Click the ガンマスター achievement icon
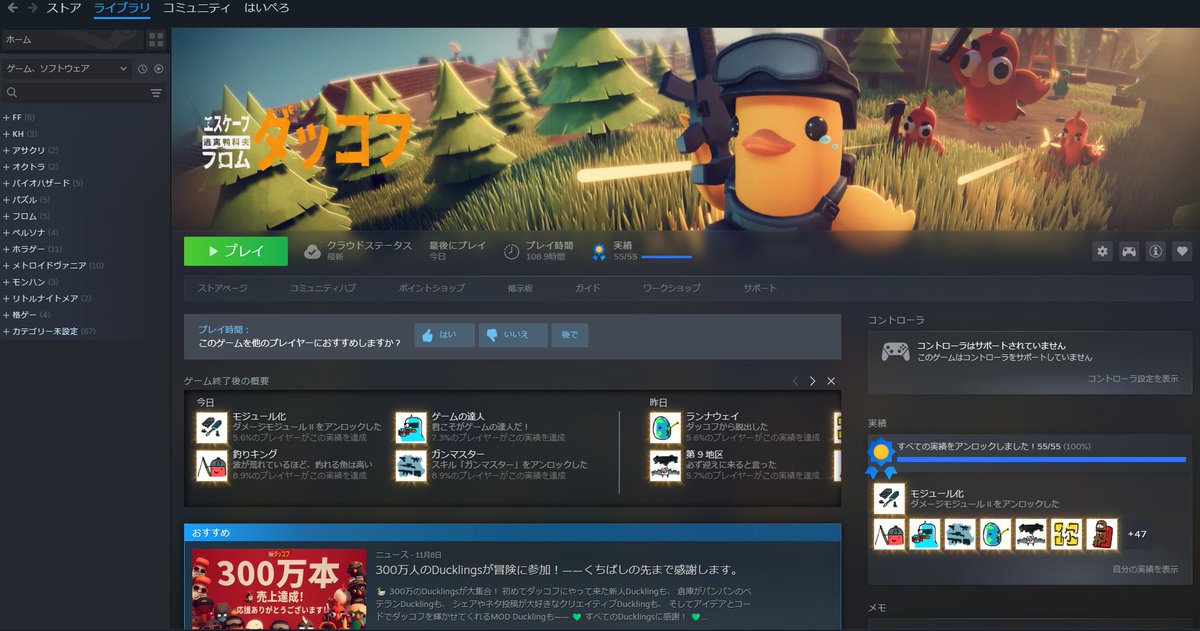Viewport: 1200px width, 631px height. pyautogui.click(x=410, y=465)
